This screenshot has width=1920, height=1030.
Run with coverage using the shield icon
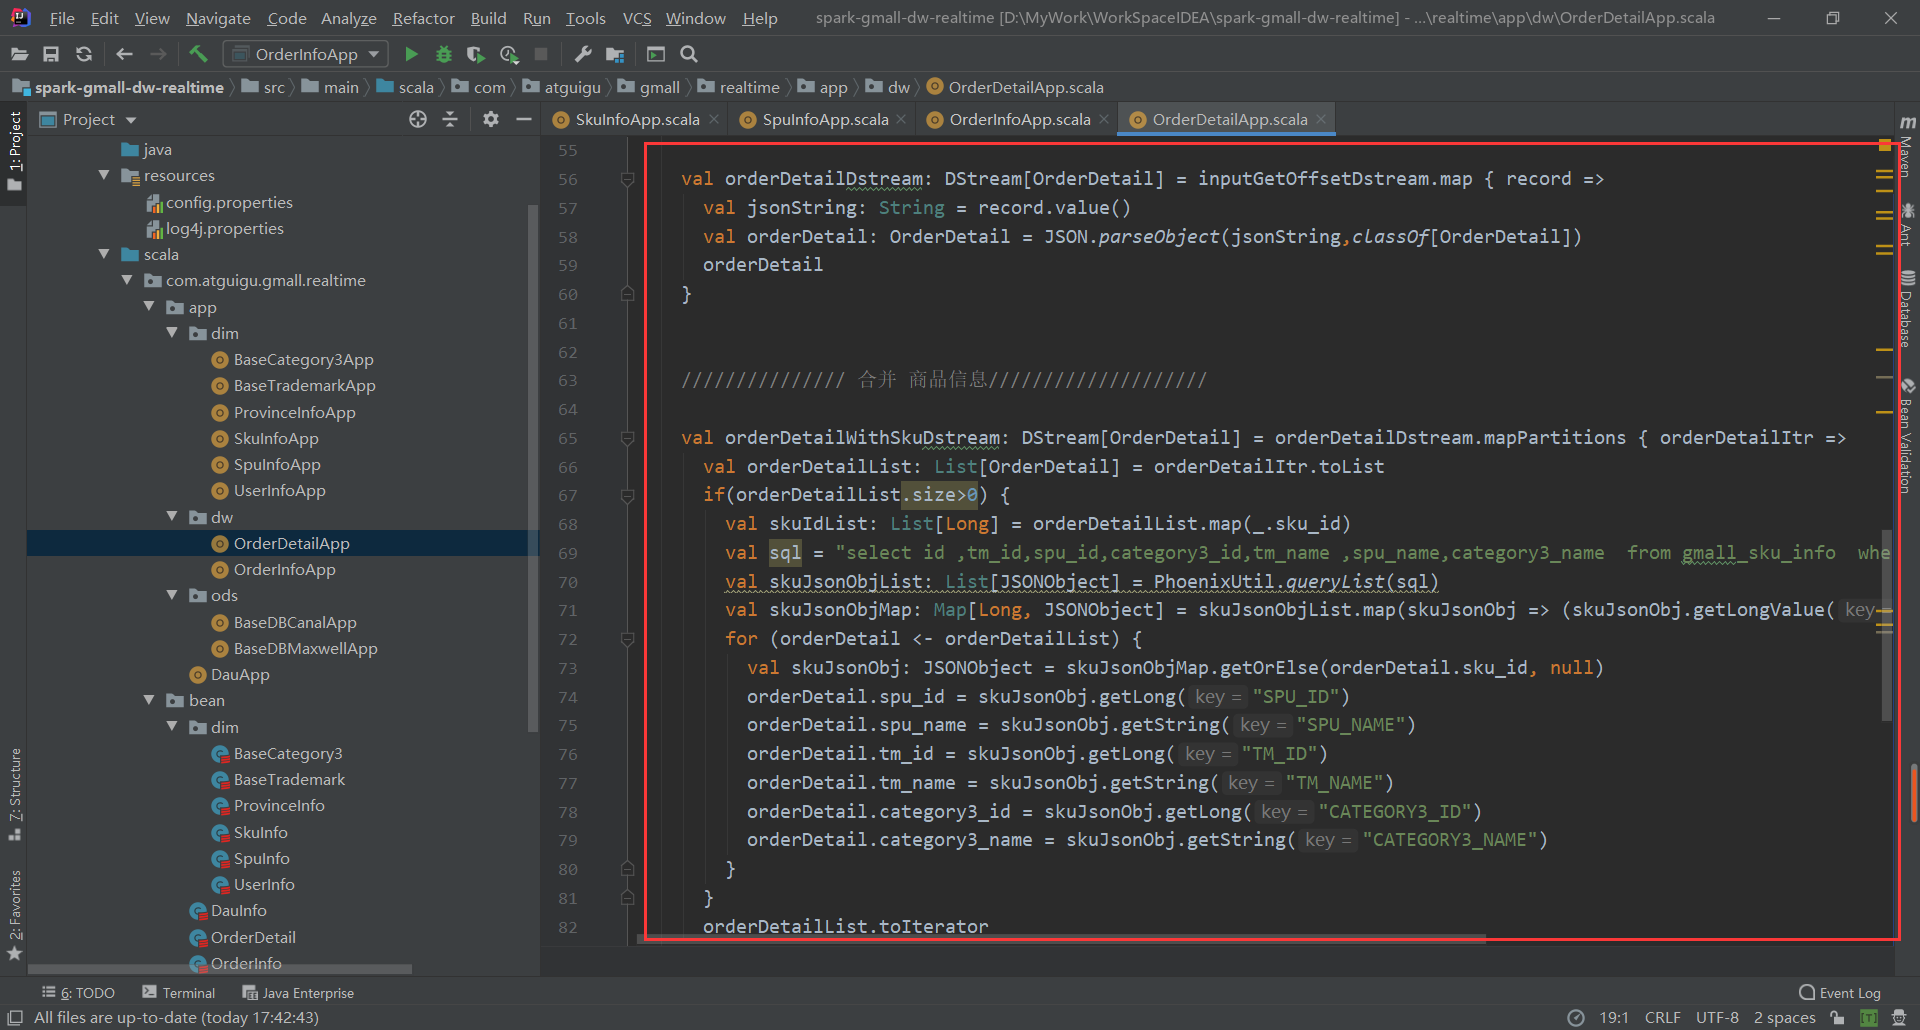click(476, 54)
